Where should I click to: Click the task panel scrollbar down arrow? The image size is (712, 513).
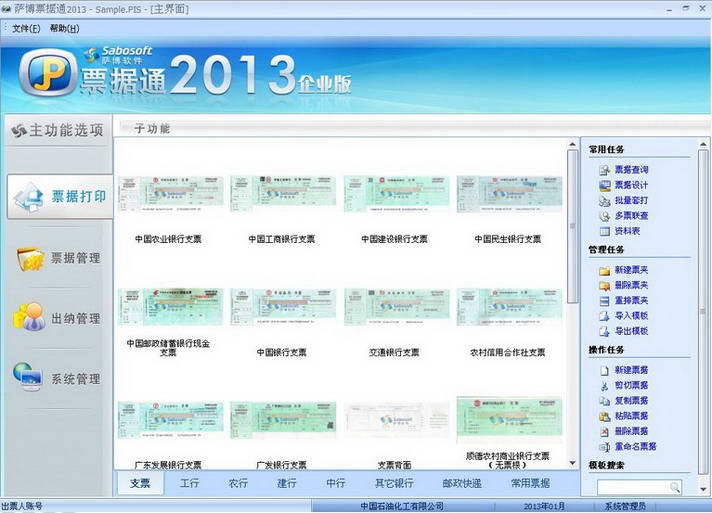[x=703, y=489]
